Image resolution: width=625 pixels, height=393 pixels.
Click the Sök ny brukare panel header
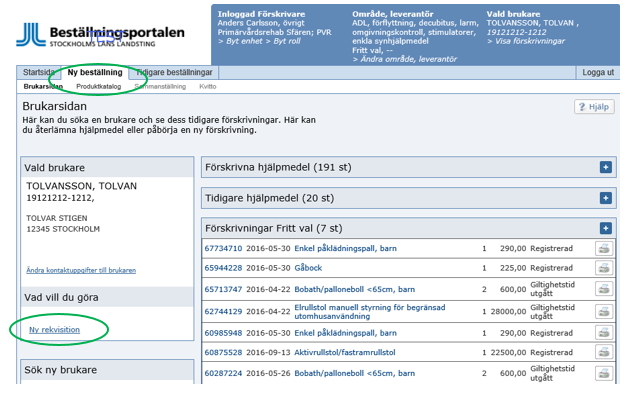[107, 370]
